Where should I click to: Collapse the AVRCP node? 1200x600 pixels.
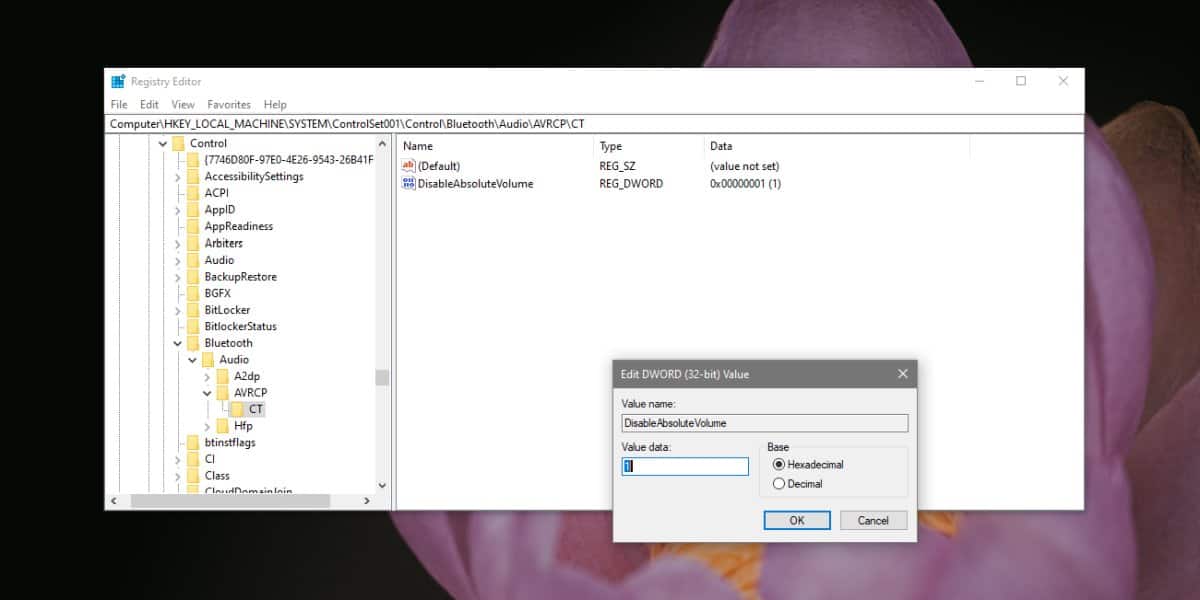tap(207, 393)
